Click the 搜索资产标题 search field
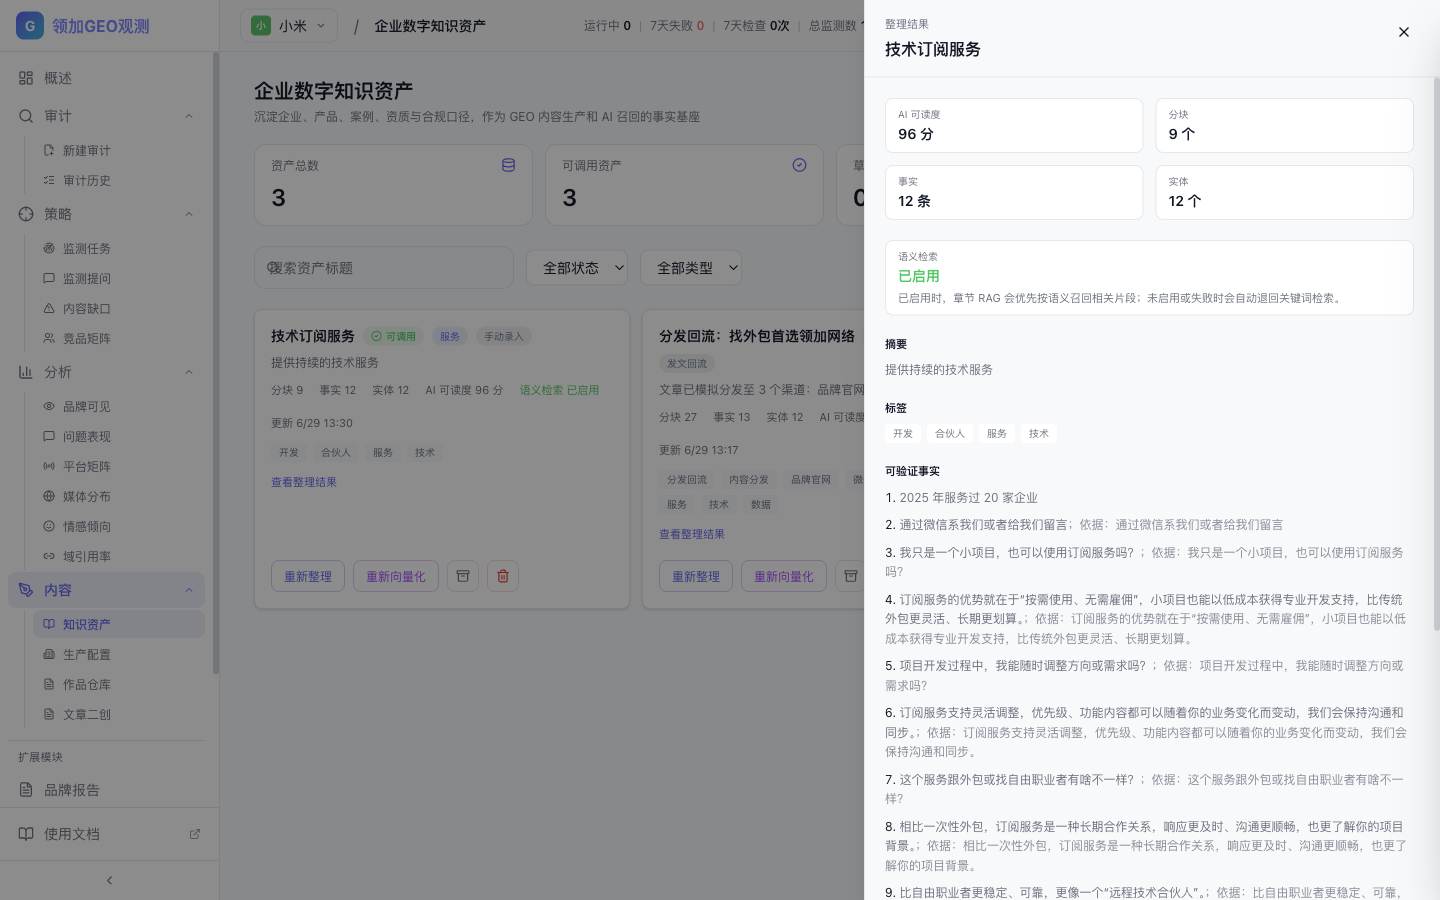 click(x=384, y=268)
